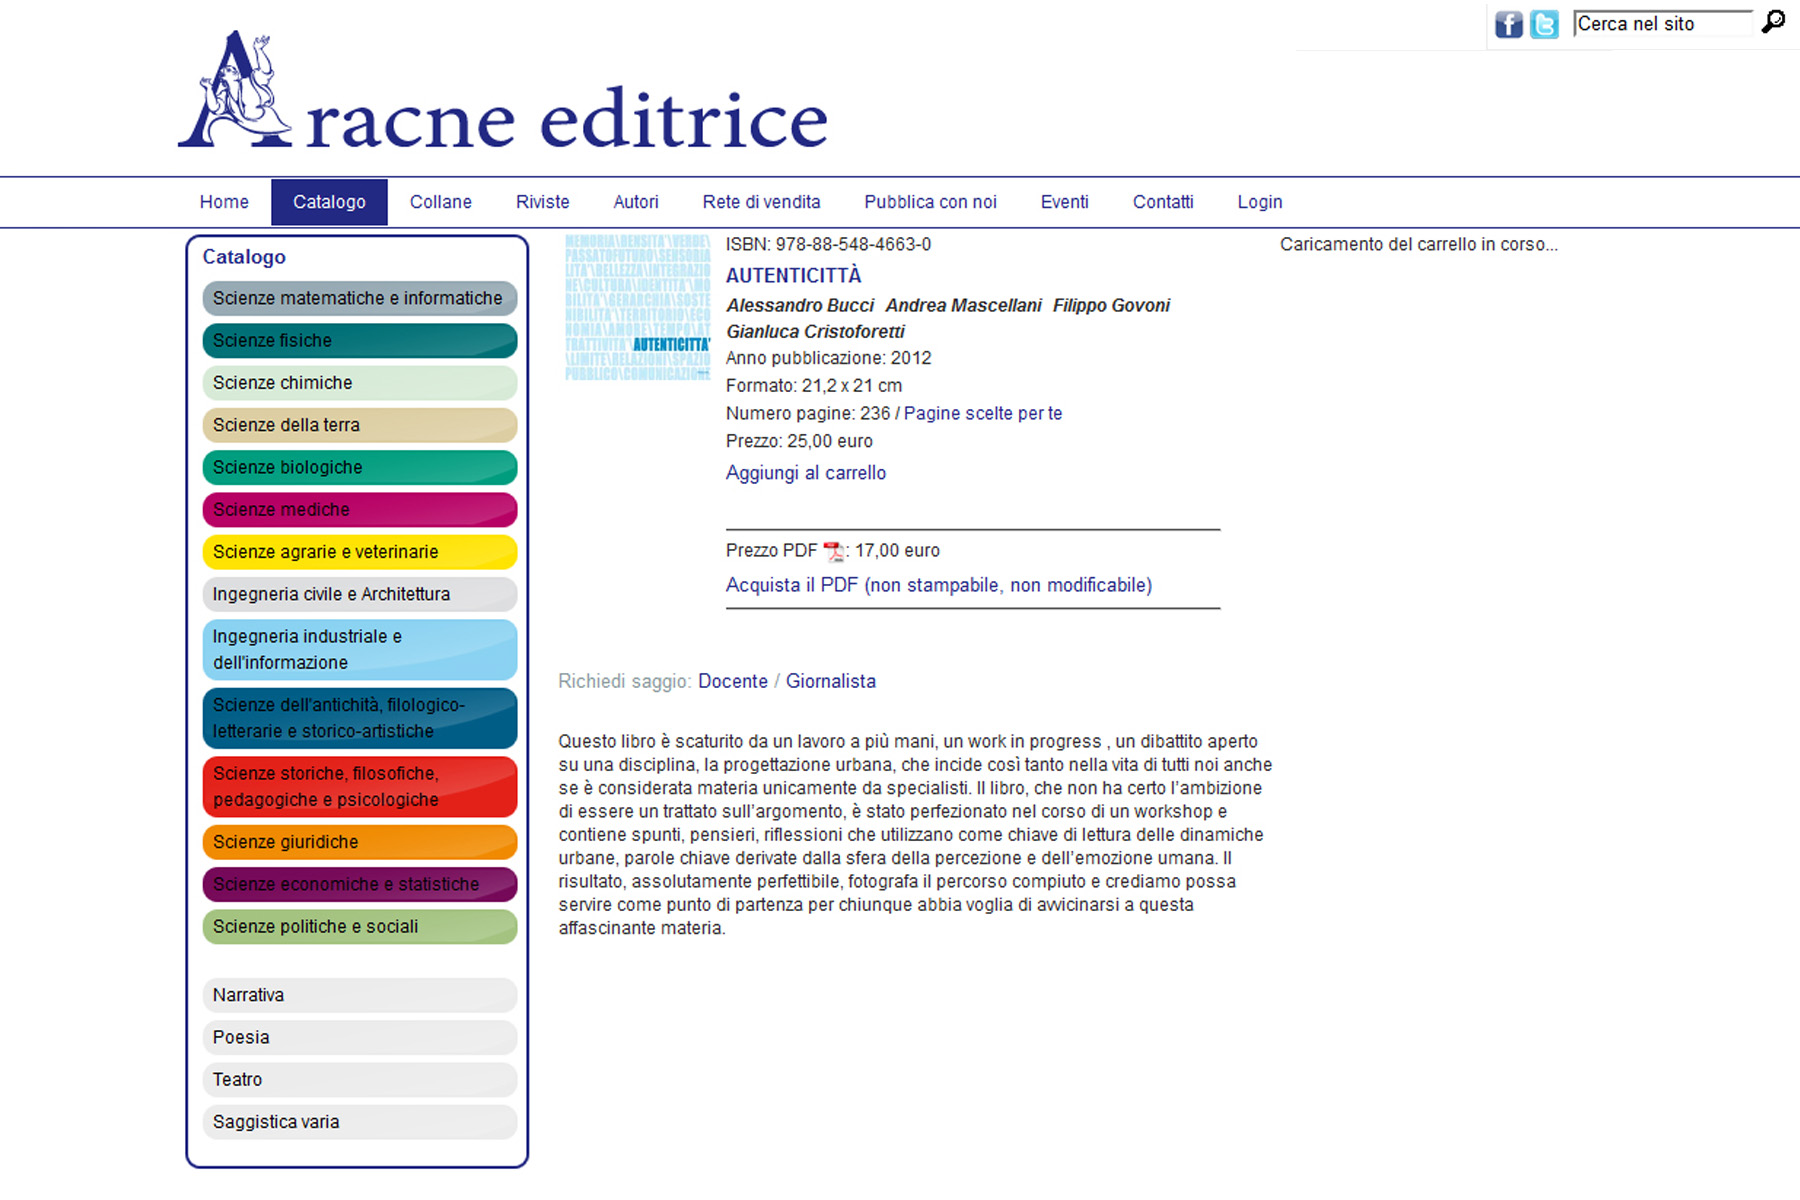Click the Formato: 21,2 x 21 cm text
This screenshot has width=1800, height=1200.
(814, 386)
